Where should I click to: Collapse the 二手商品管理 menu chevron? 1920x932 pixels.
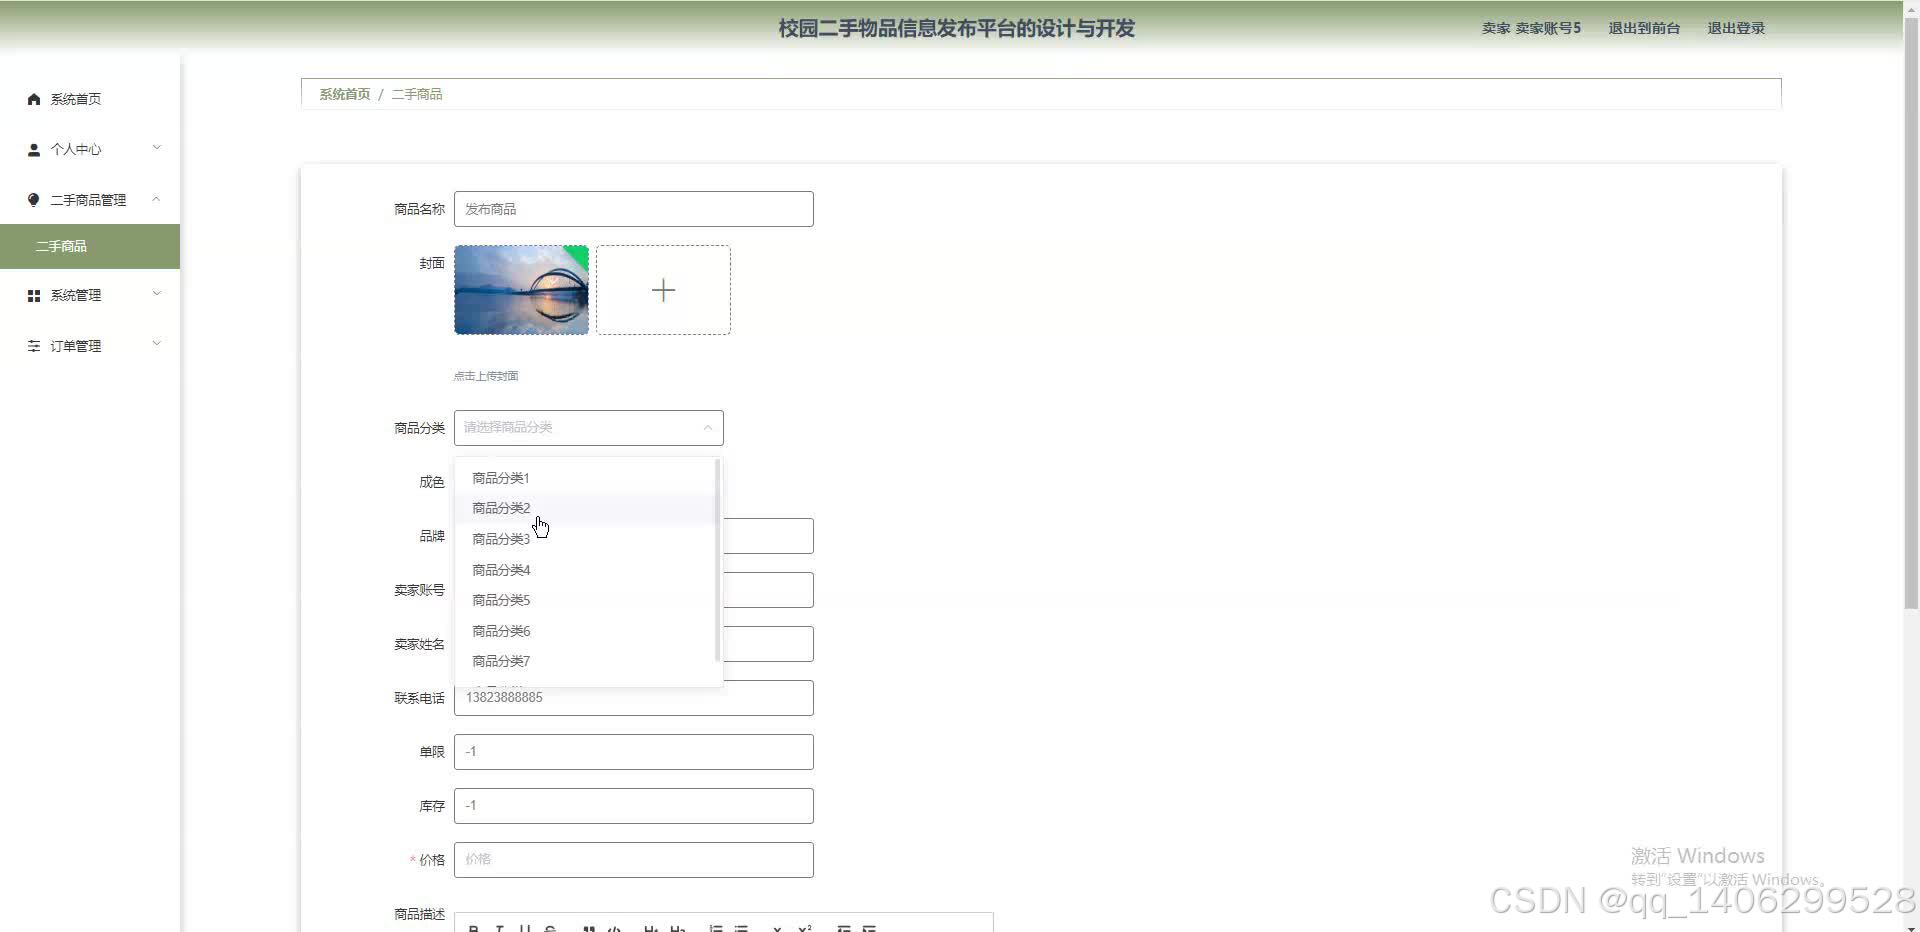[x=156, y=199]
